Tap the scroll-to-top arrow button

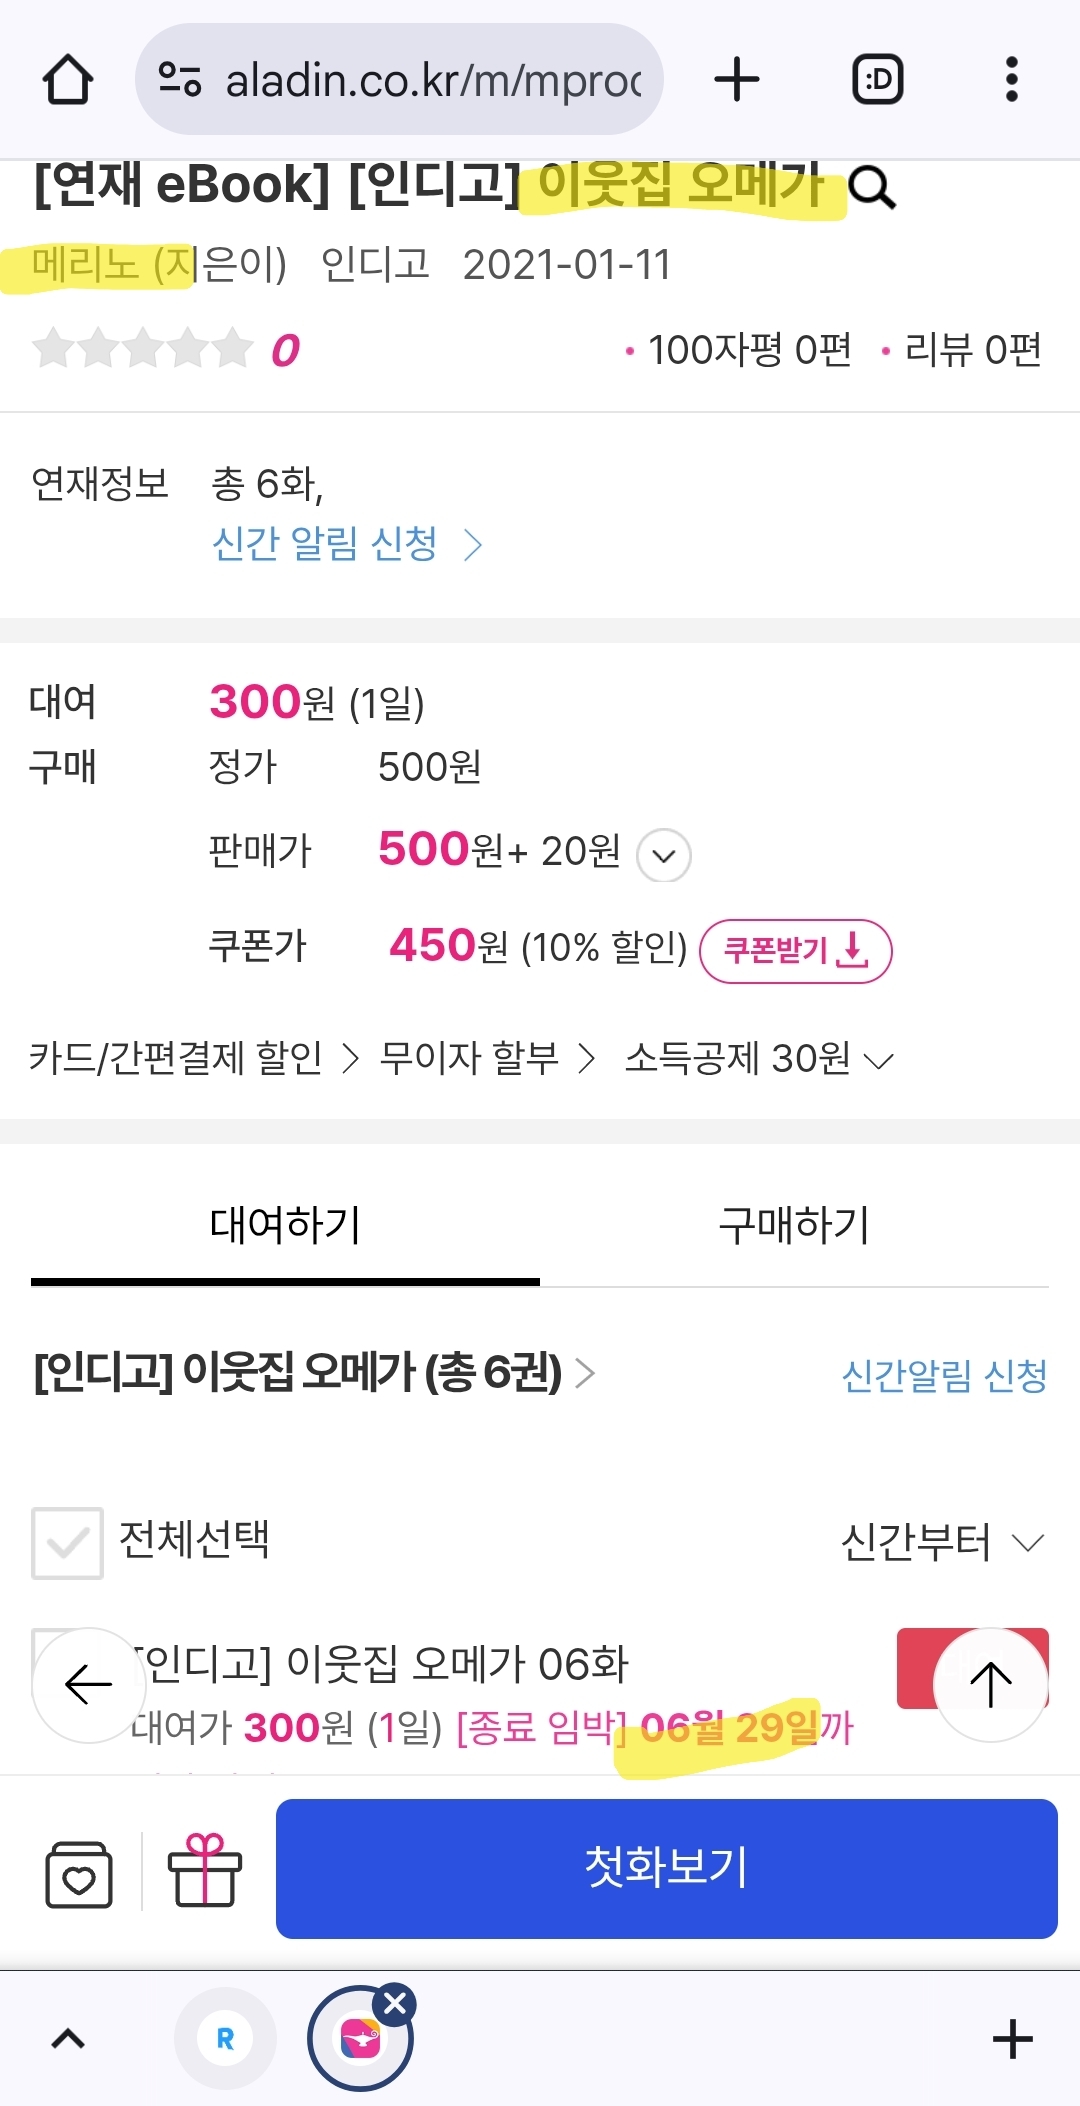[991, 1684]
